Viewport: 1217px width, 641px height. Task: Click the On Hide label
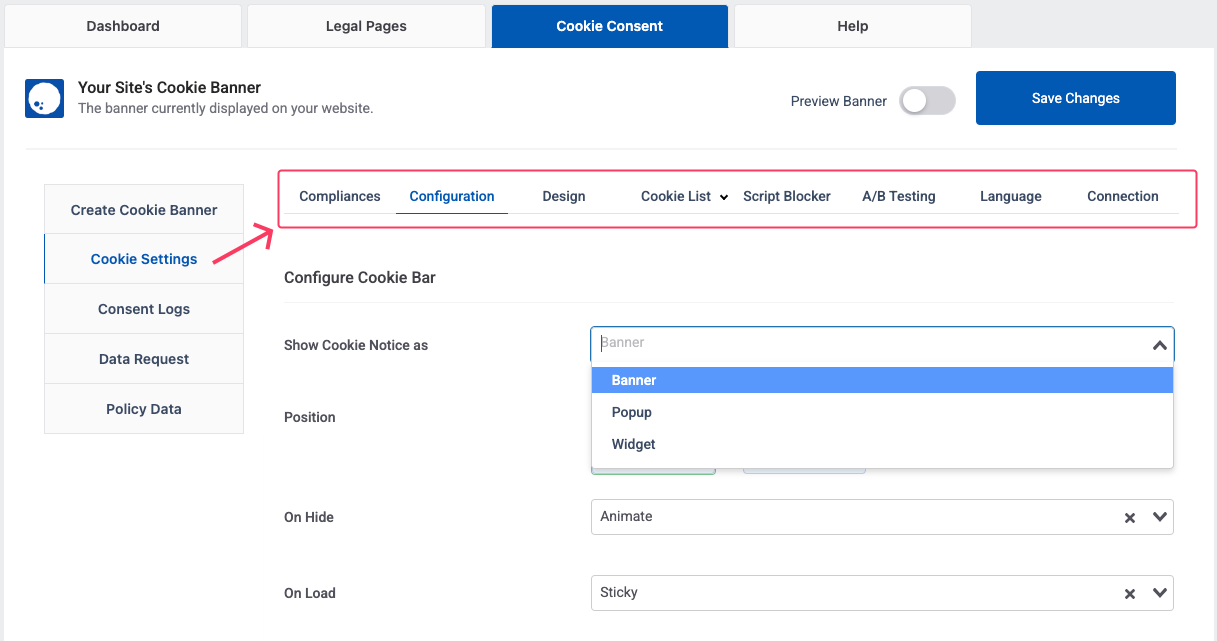click(309, 517)
